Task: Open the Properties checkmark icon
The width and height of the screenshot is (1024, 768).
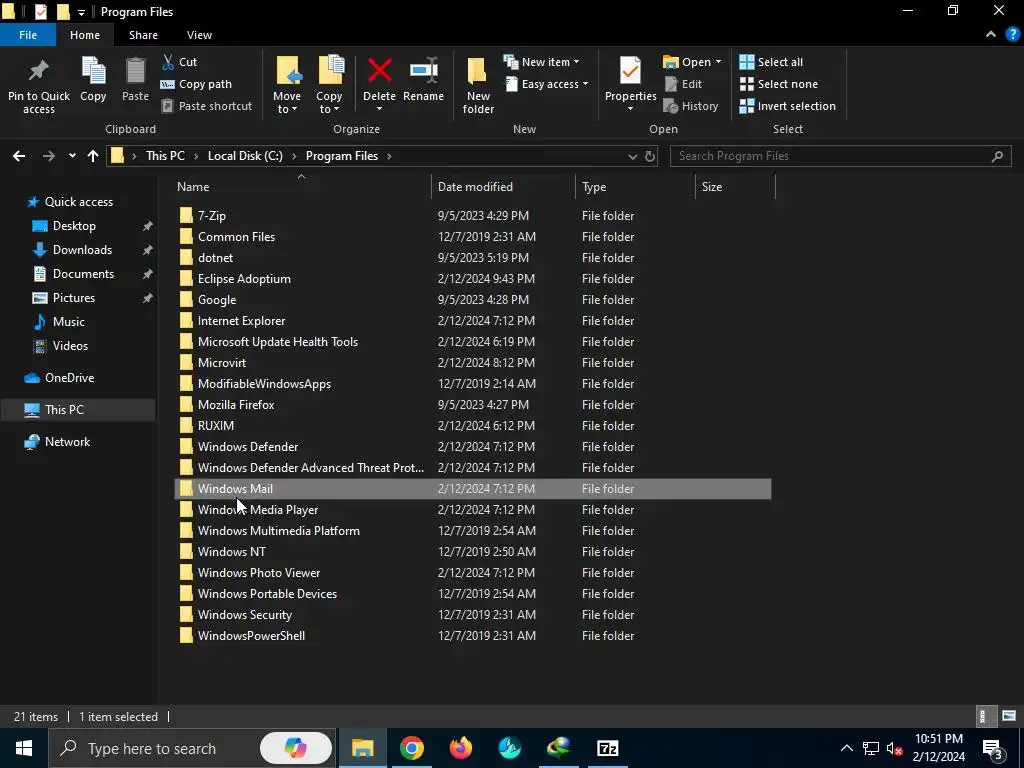Action: pos(630,71)
